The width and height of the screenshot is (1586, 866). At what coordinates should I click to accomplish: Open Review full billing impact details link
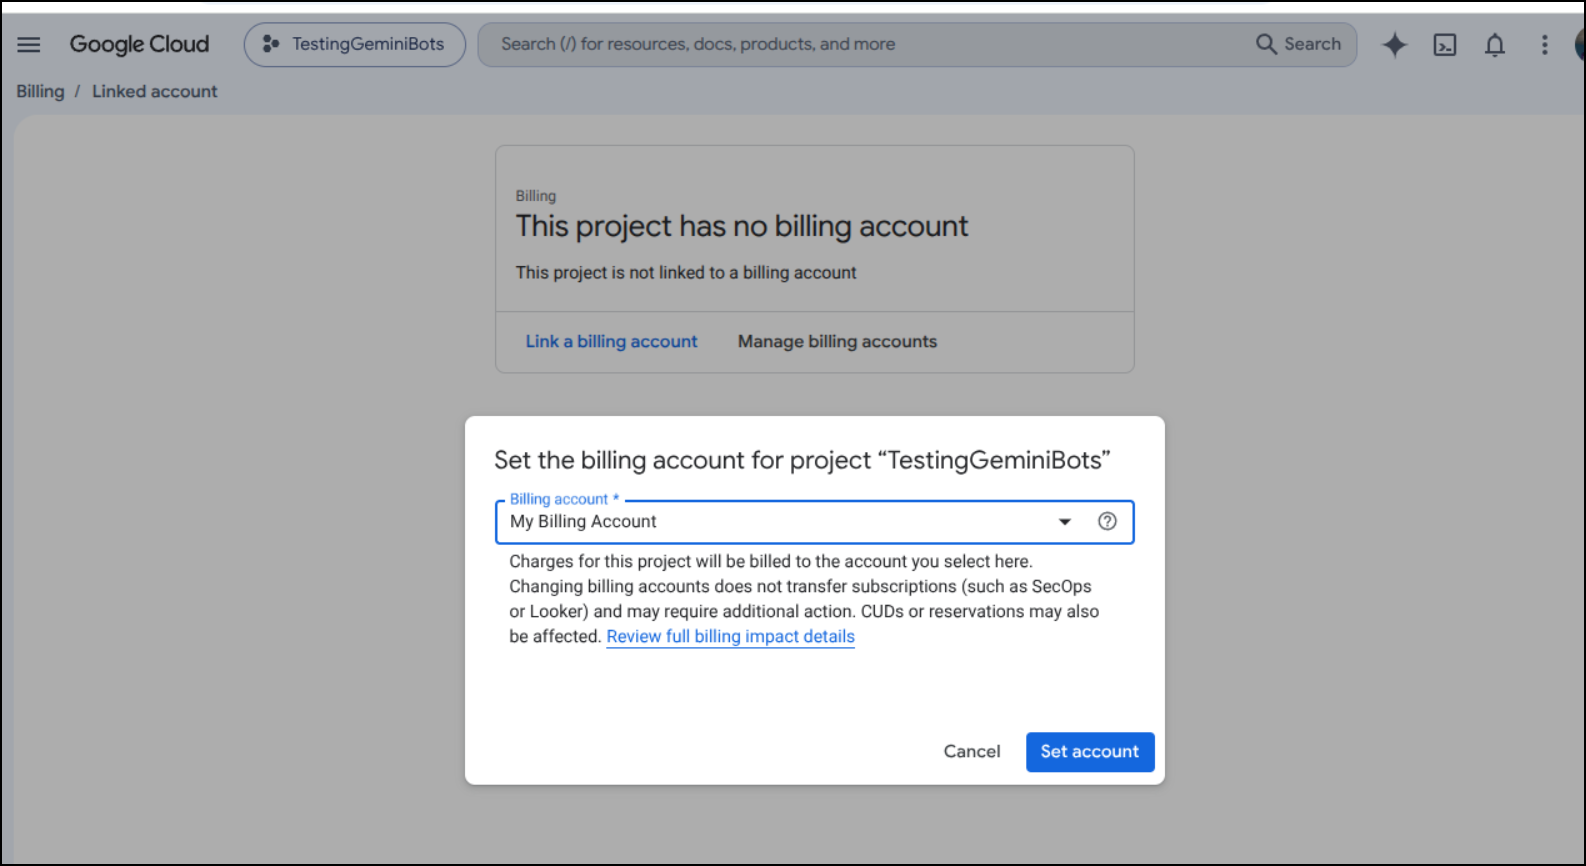tap(731, 636)
